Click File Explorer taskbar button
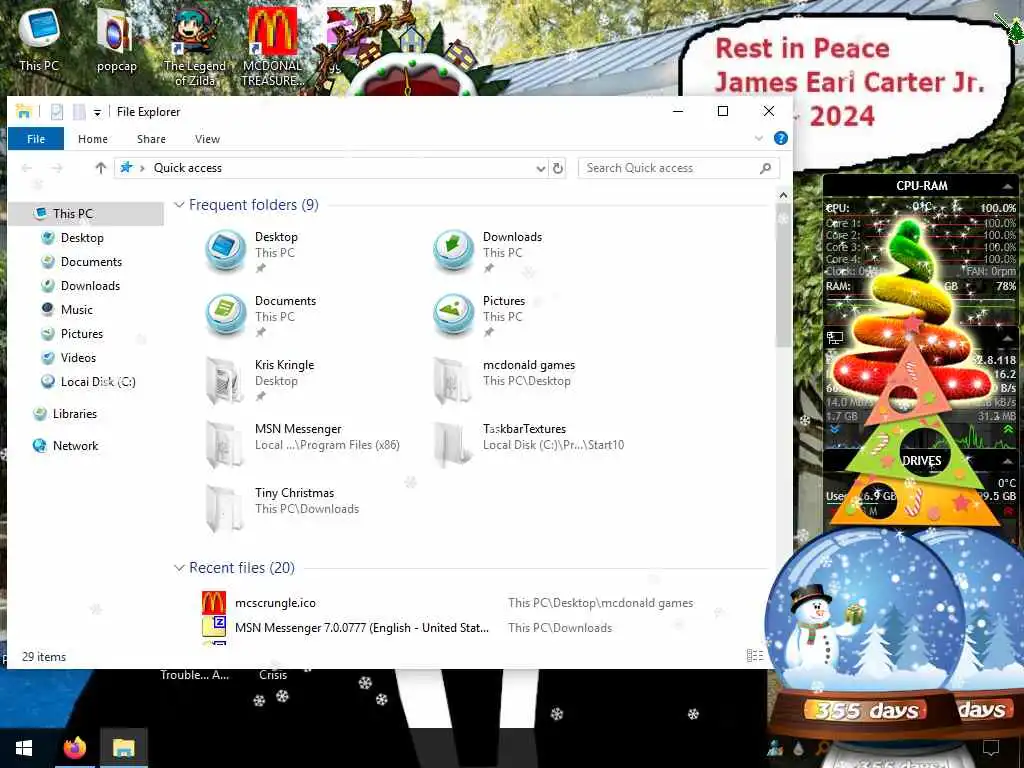1024x768 pixels. [123, 748]
